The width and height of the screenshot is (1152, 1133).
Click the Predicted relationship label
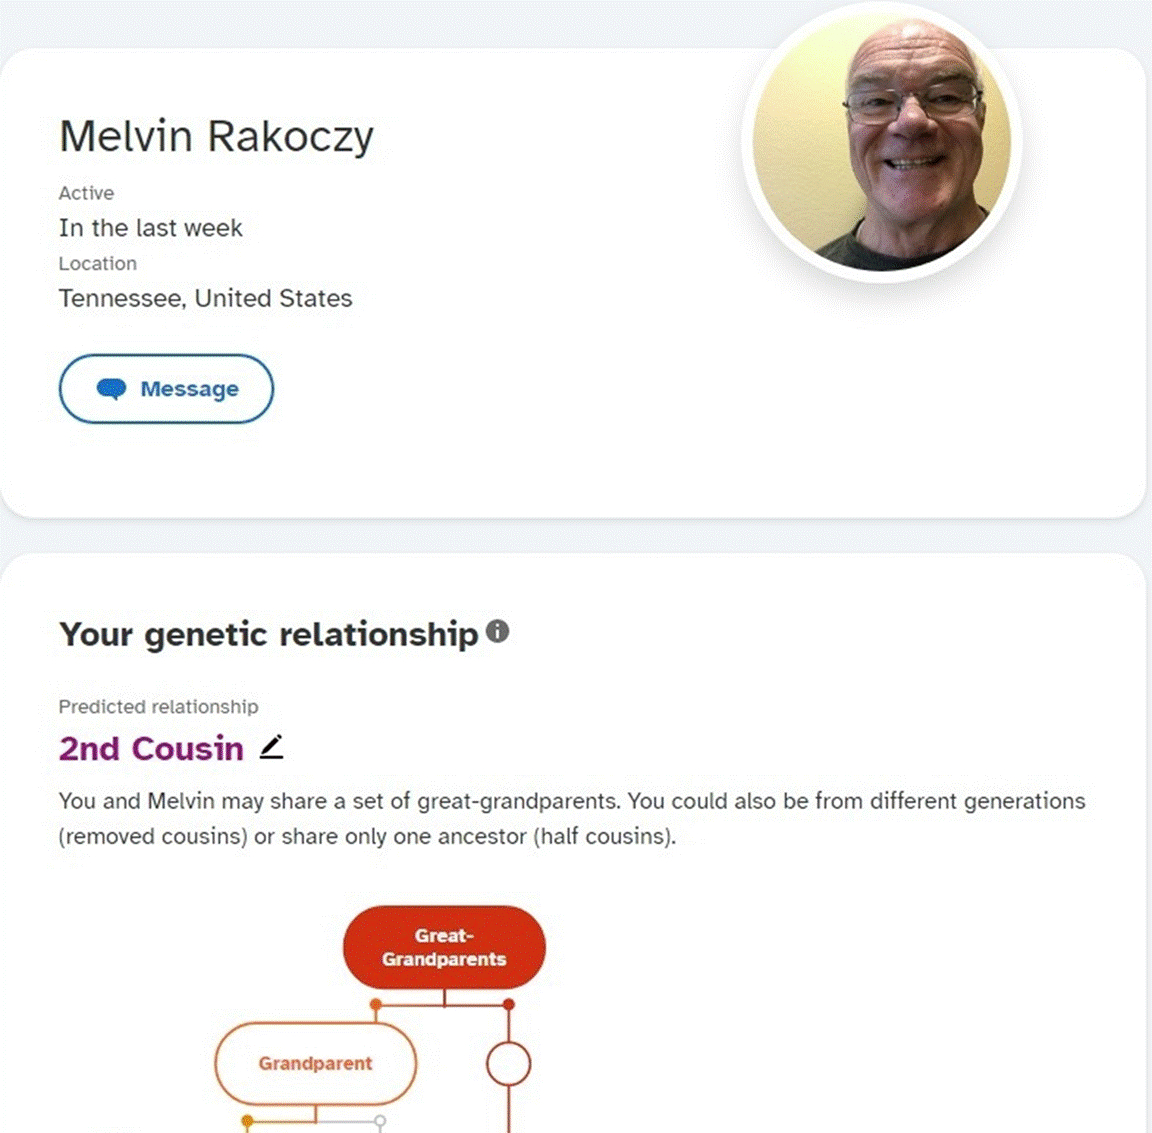(x=159, y=707)
